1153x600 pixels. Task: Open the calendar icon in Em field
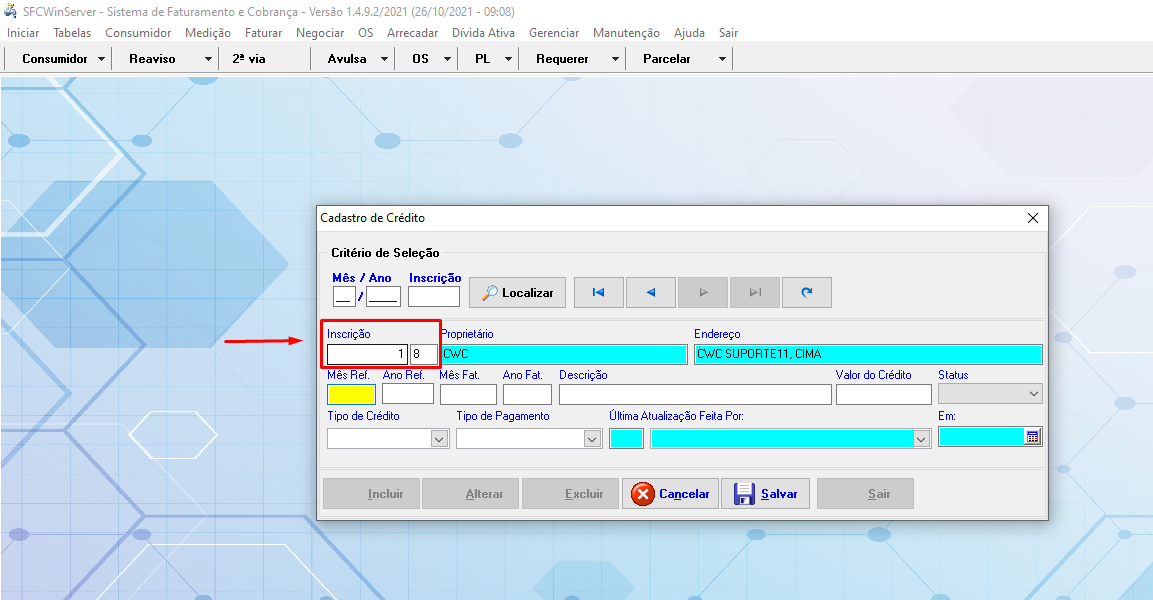coord(1033,437)
